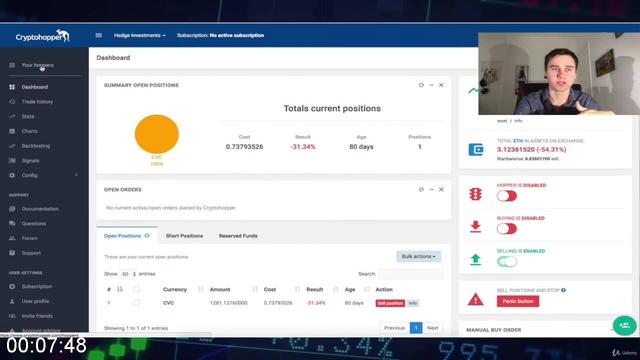This screenshot has width=640, height=360.
Task: Select the Open Positions tab
Action: click(x=127, y=236)
